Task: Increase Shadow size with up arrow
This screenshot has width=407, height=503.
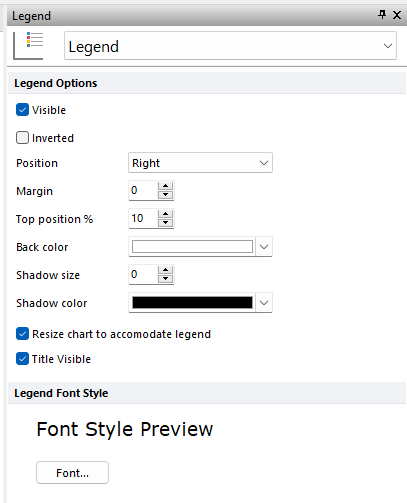Action: (x=165, y=270)
